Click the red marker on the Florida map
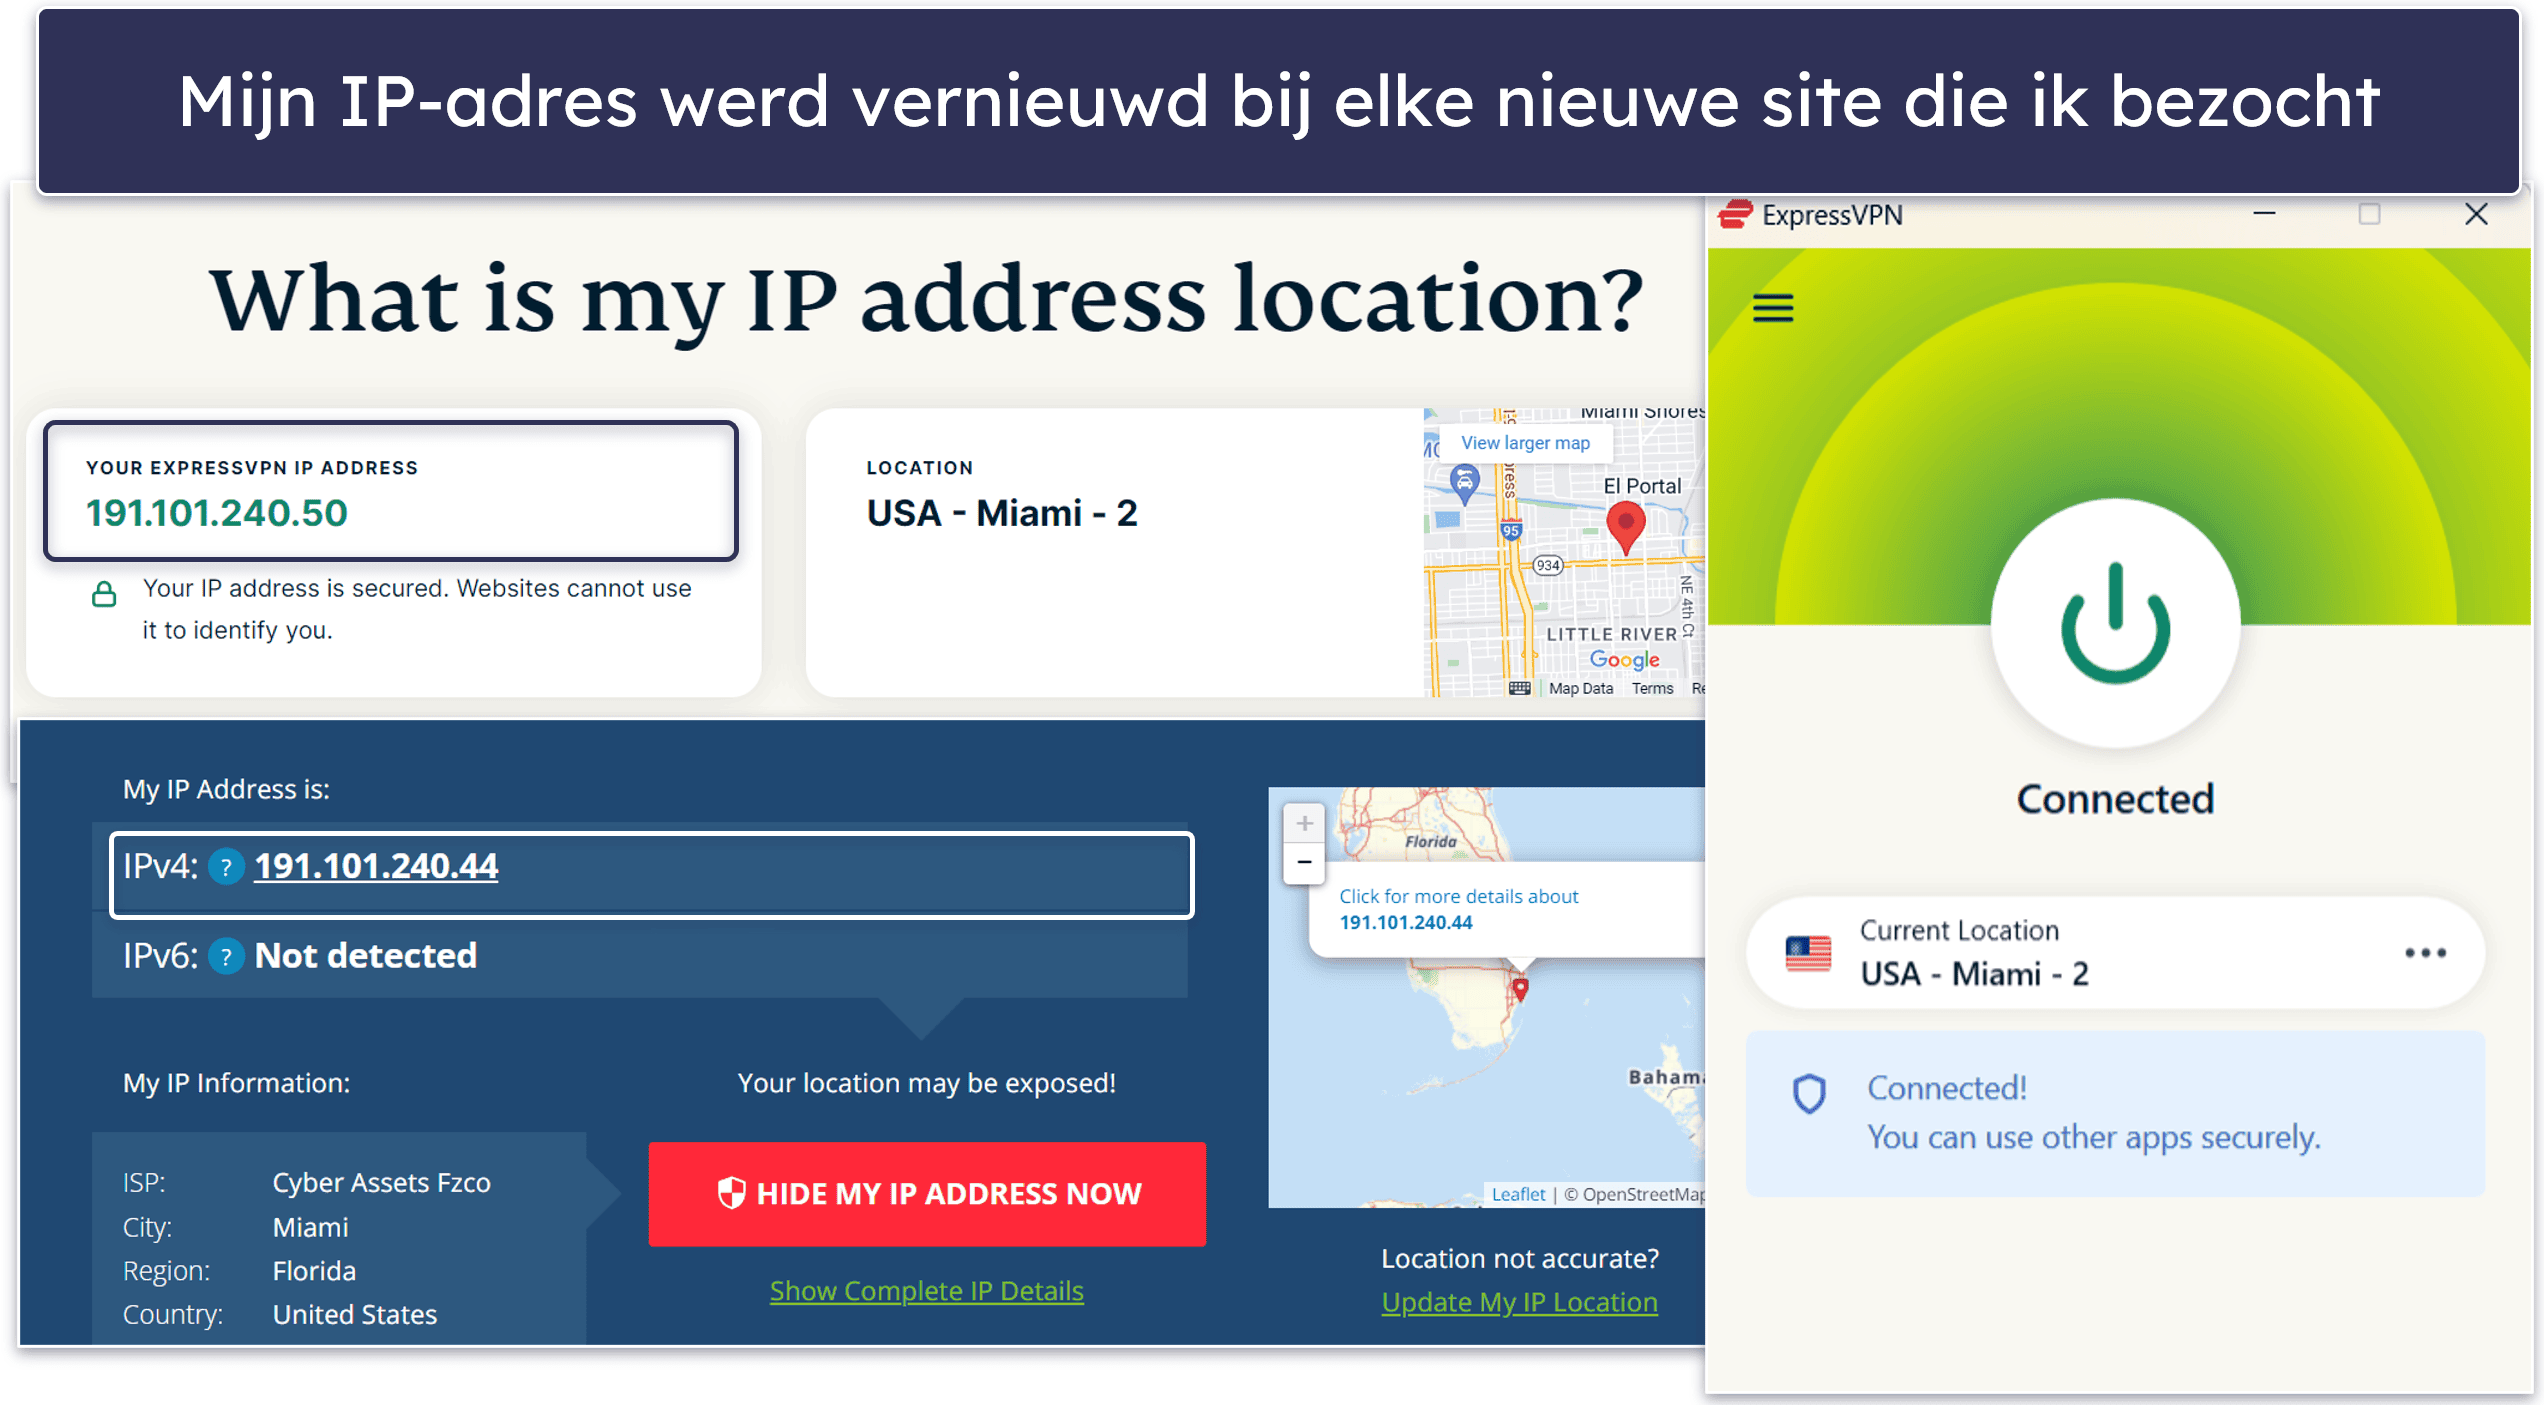Viewport: 2544px width, 1405px height. coord(1520,989)
